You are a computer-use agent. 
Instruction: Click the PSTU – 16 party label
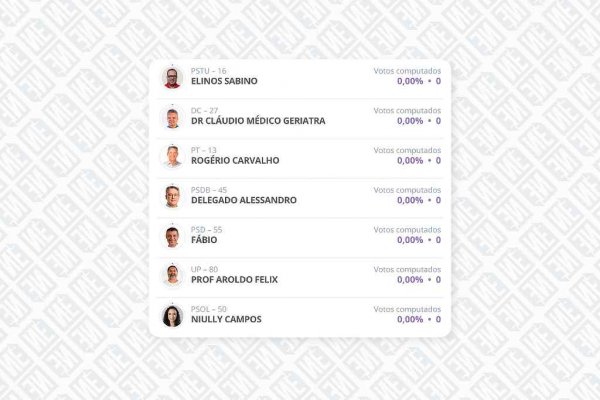209,71
